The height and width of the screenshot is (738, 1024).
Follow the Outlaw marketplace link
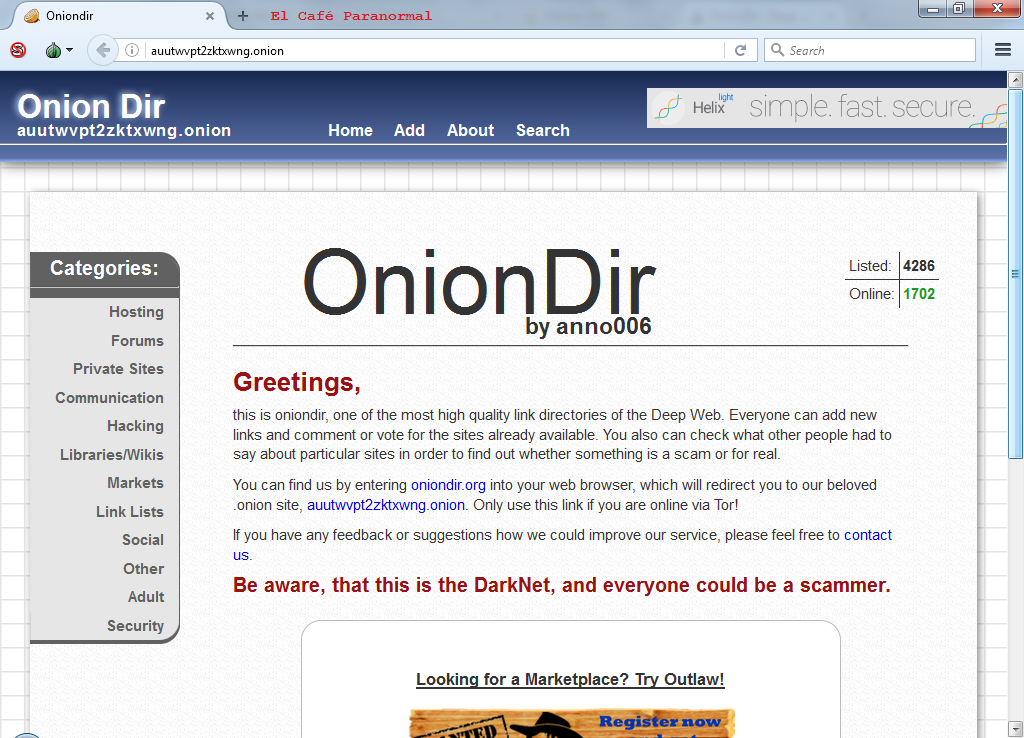click(x=570, y=680)
